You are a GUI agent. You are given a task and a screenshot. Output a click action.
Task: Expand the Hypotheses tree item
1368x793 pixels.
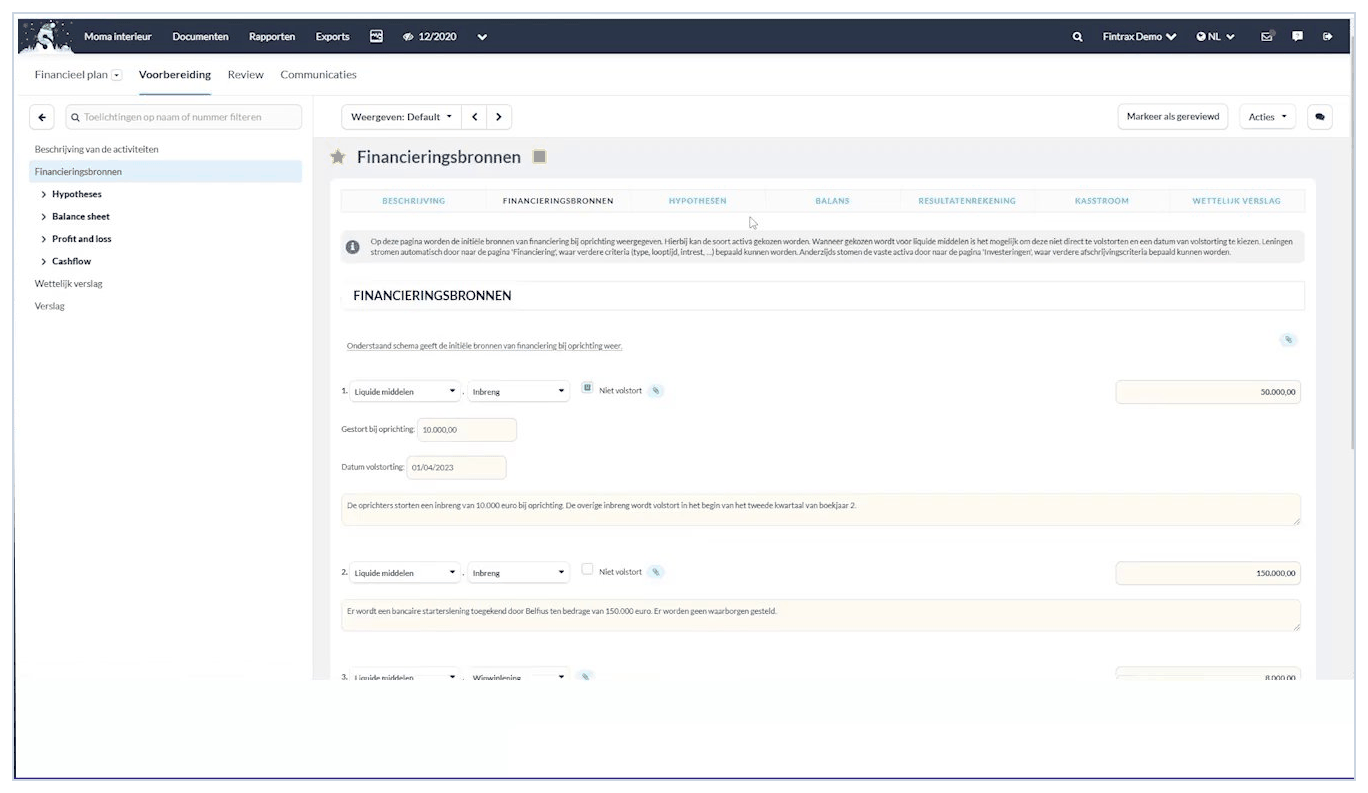[x=44, y=194]
